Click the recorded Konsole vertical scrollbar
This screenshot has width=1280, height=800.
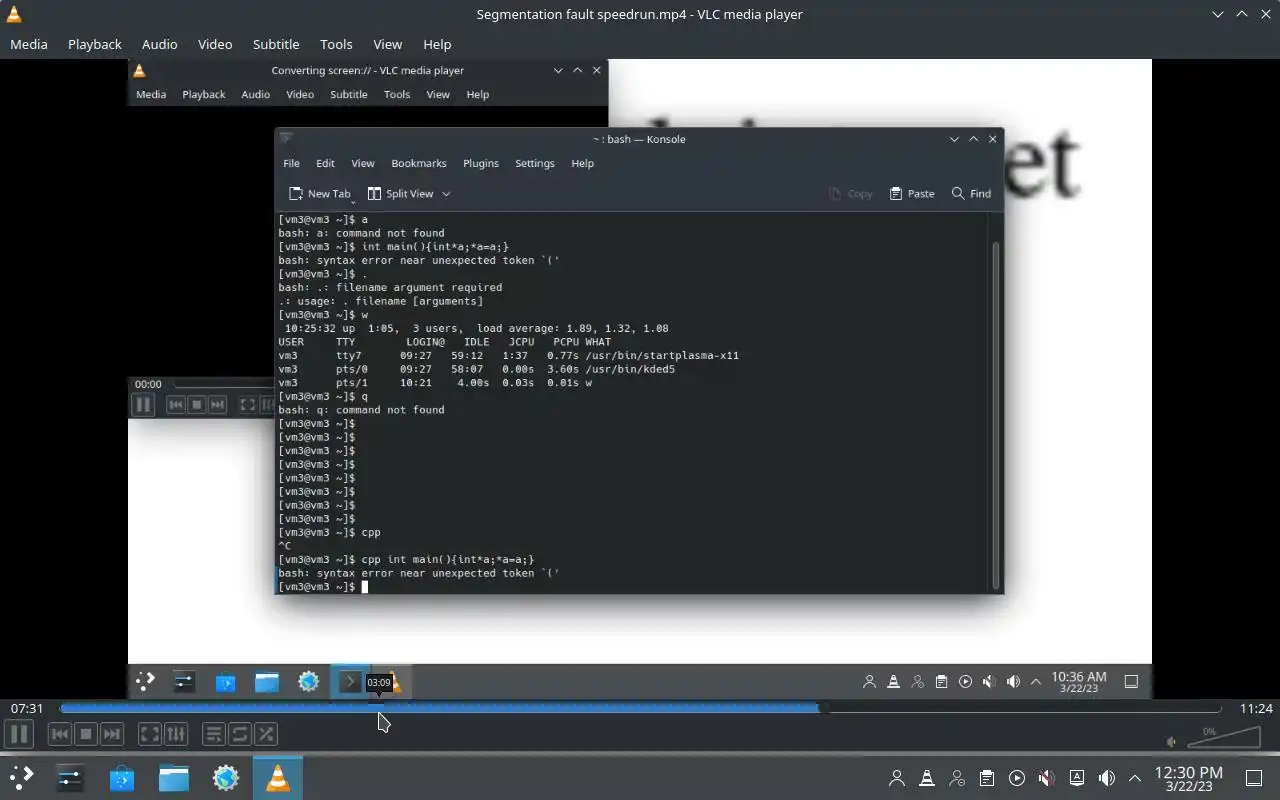coord(995,414)
